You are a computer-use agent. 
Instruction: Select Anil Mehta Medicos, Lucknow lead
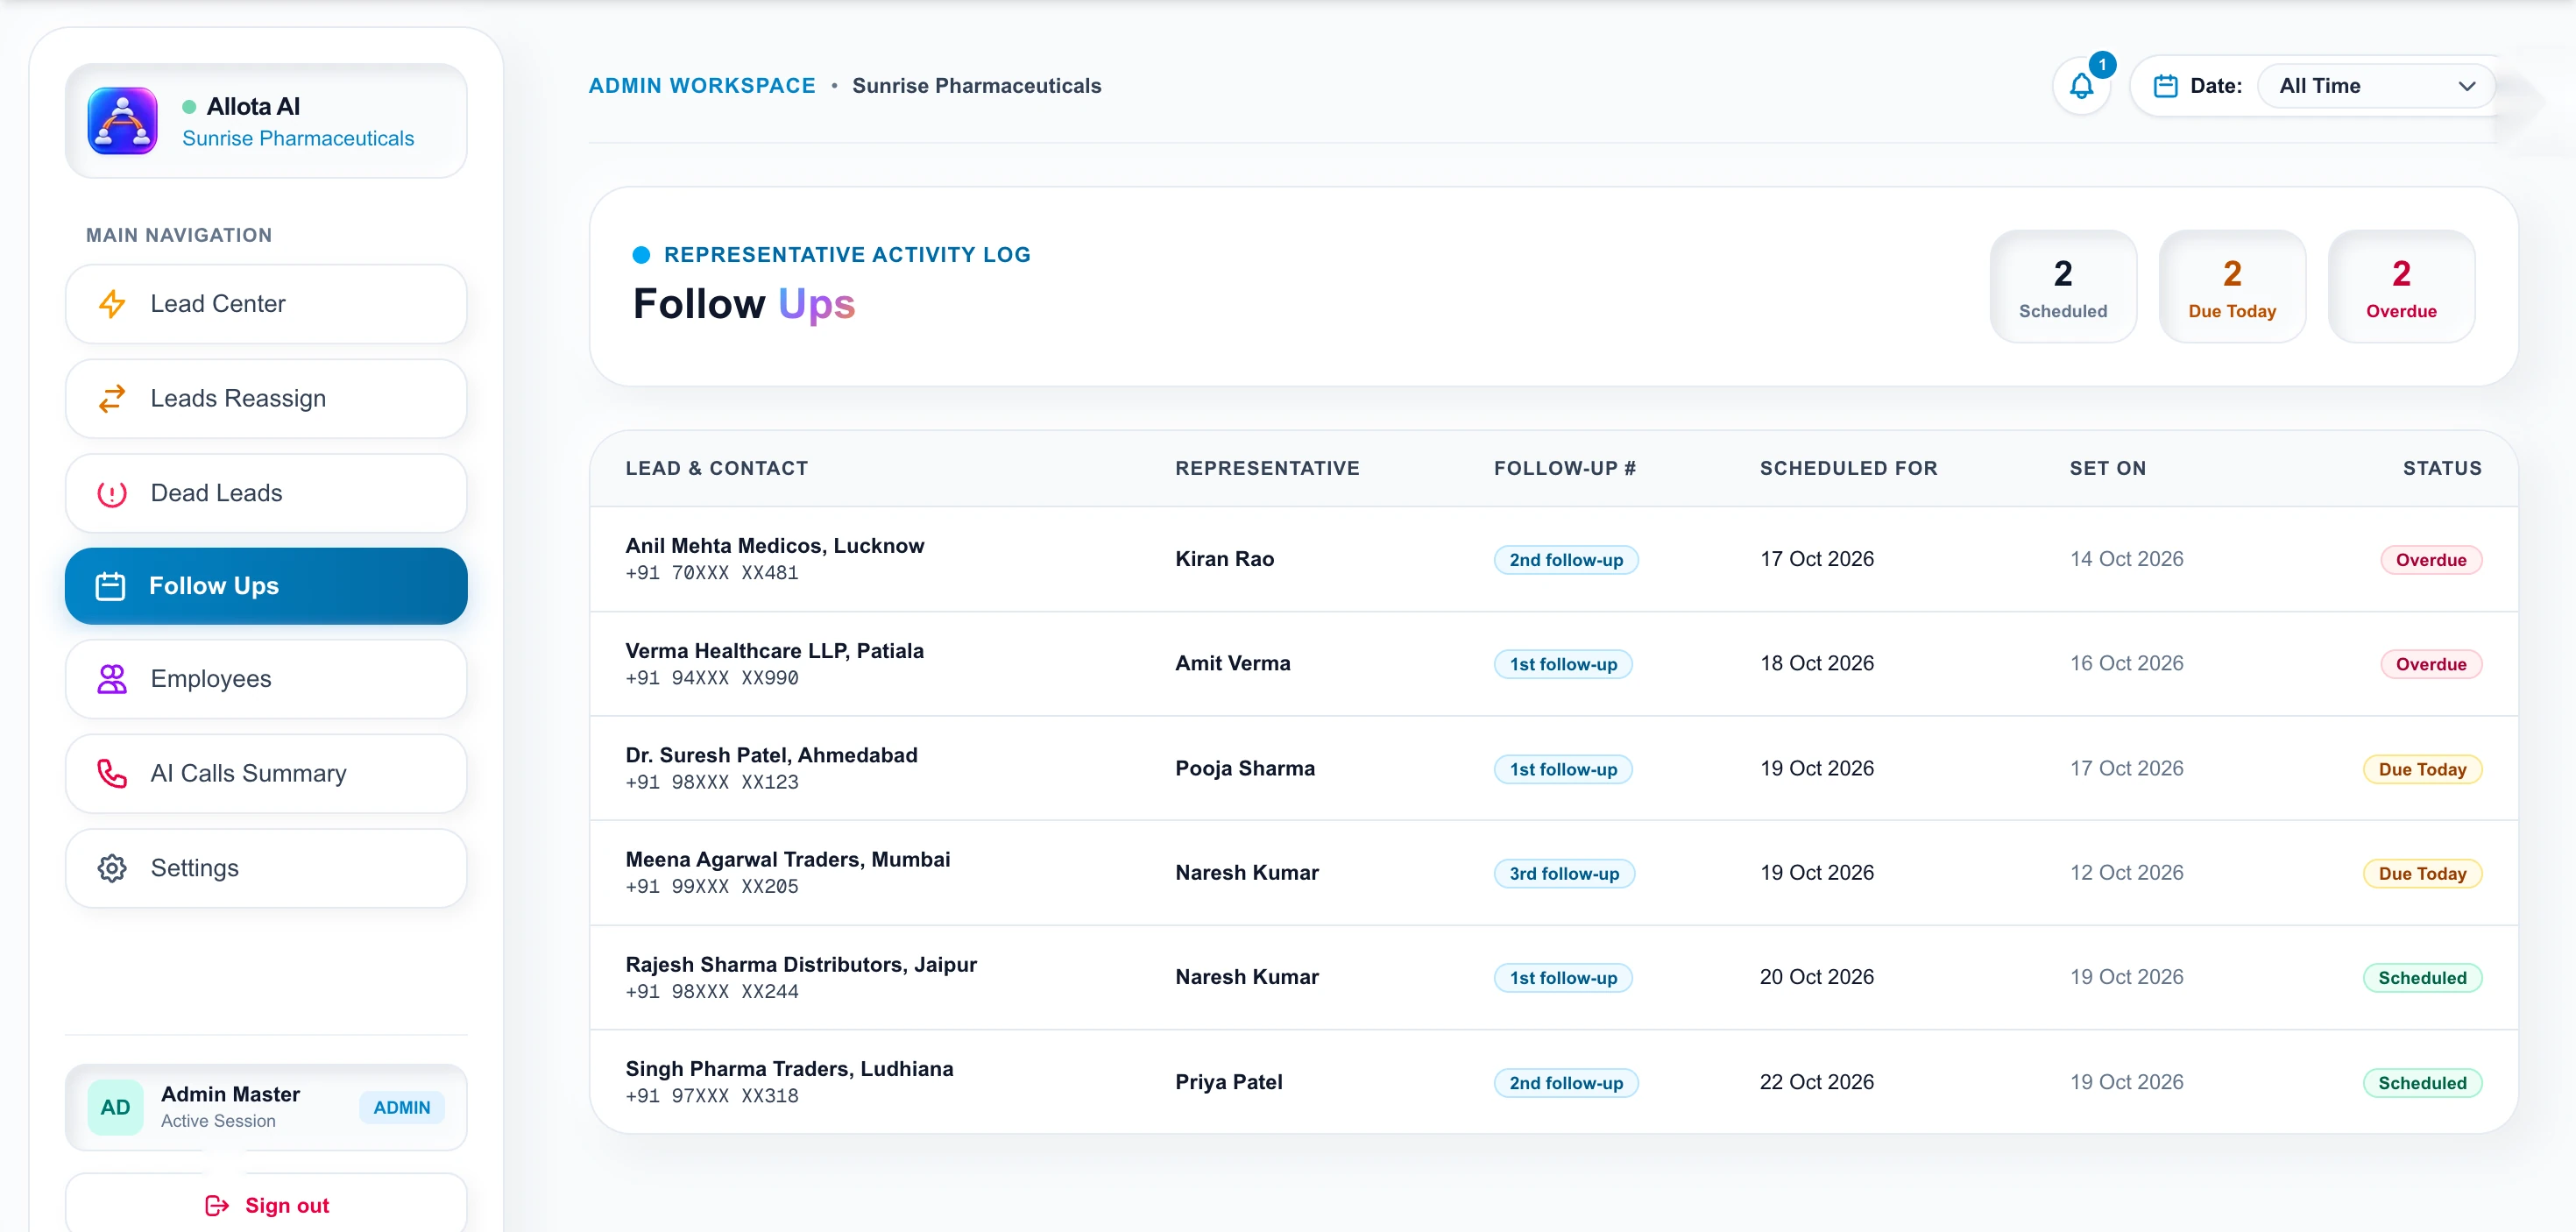tap(774, 546)
